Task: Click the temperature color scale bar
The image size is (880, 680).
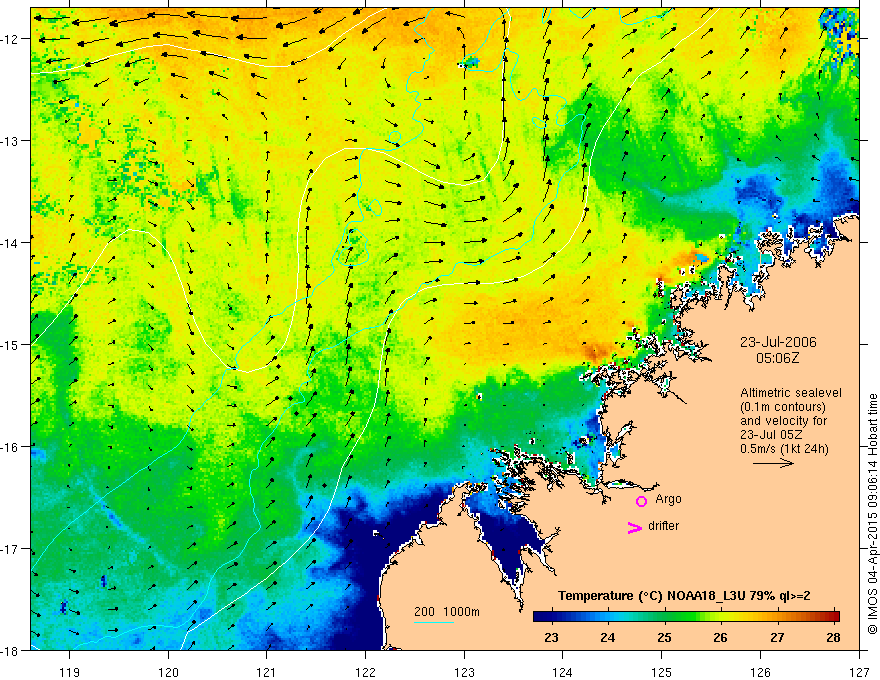Action: (686, 617)
